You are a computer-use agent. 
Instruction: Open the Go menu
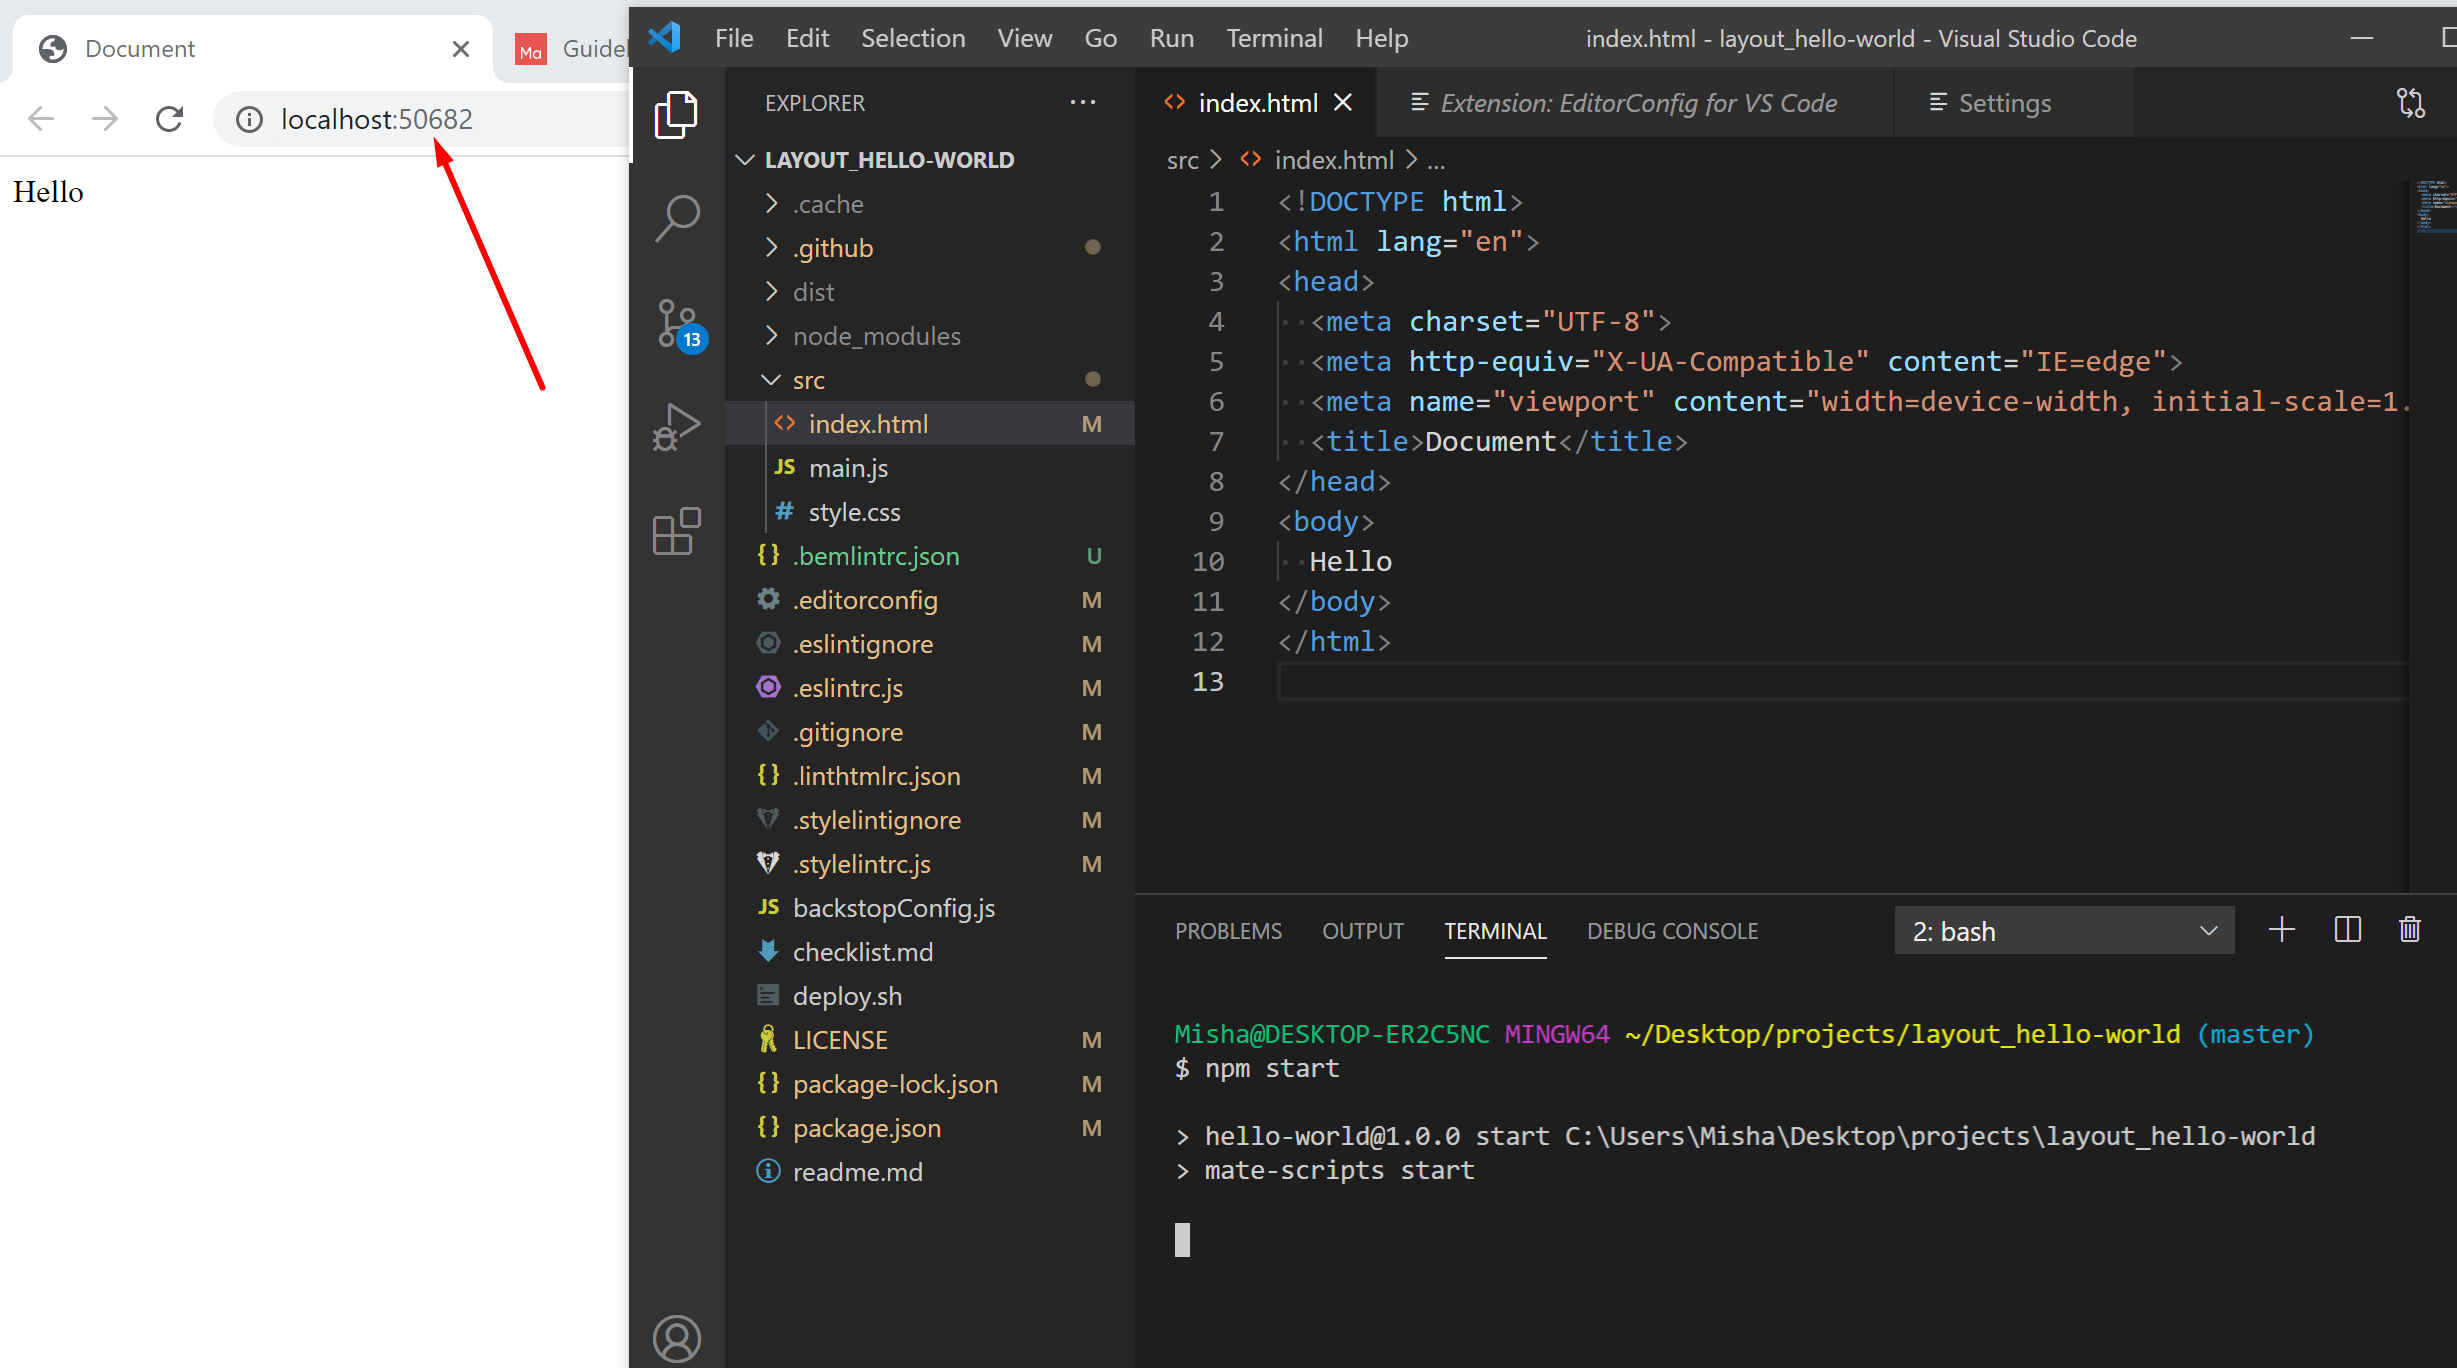[x=1100, y=38]
